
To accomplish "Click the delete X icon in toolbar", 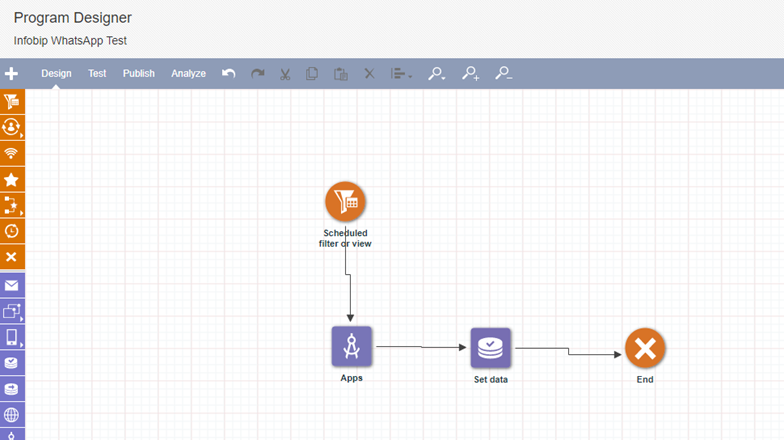I will point(369,74).
